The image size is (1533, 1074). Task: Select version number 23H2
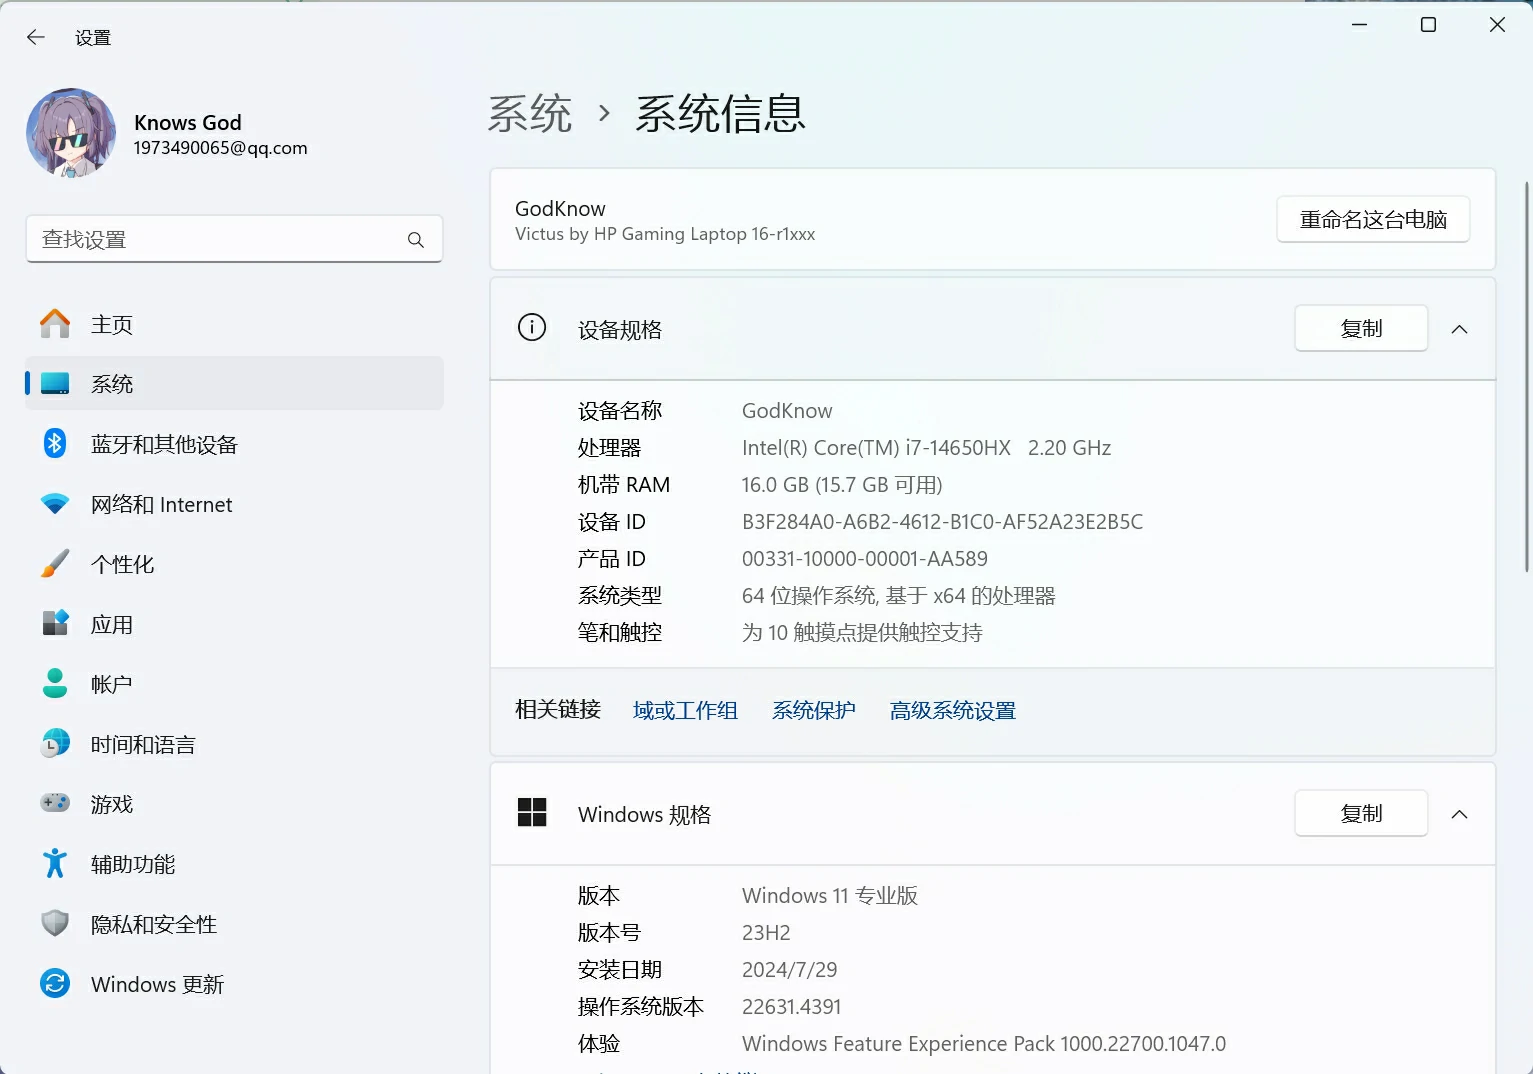pos(766,933)
